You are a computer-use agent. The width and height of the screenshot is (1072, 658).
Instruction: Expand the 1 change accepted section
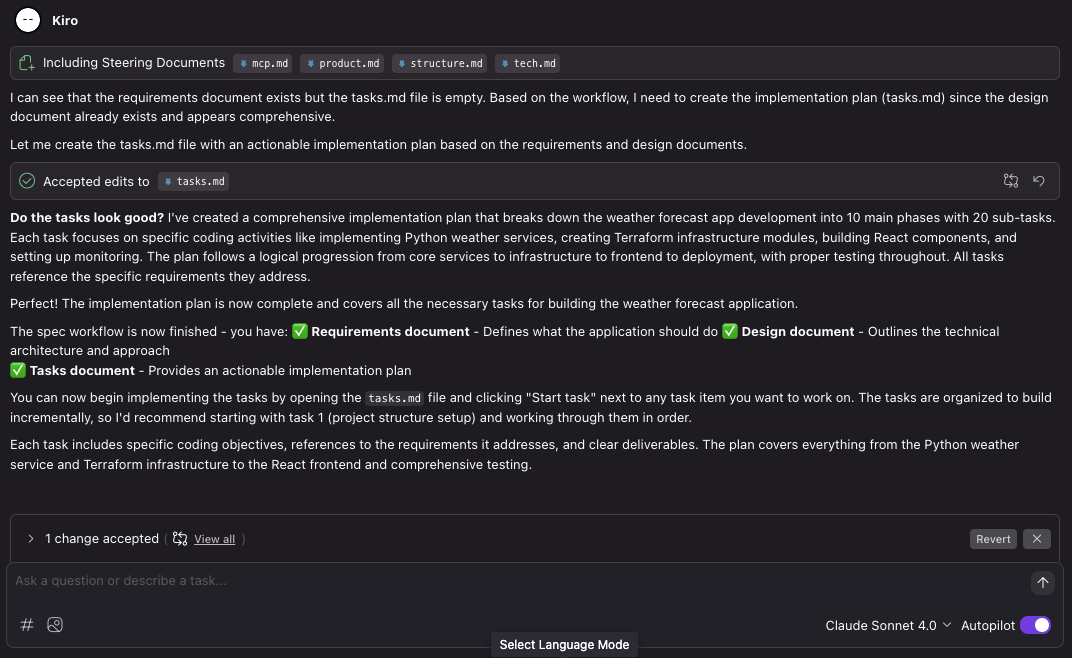[29, 538]
